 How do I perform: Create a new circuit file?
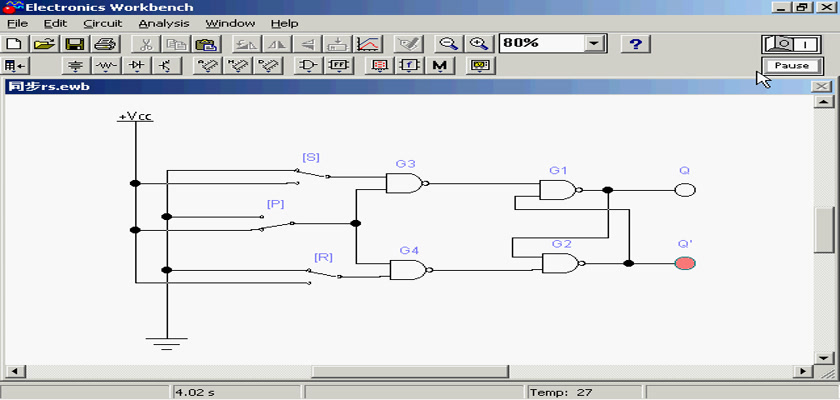(x=14, y=44)
